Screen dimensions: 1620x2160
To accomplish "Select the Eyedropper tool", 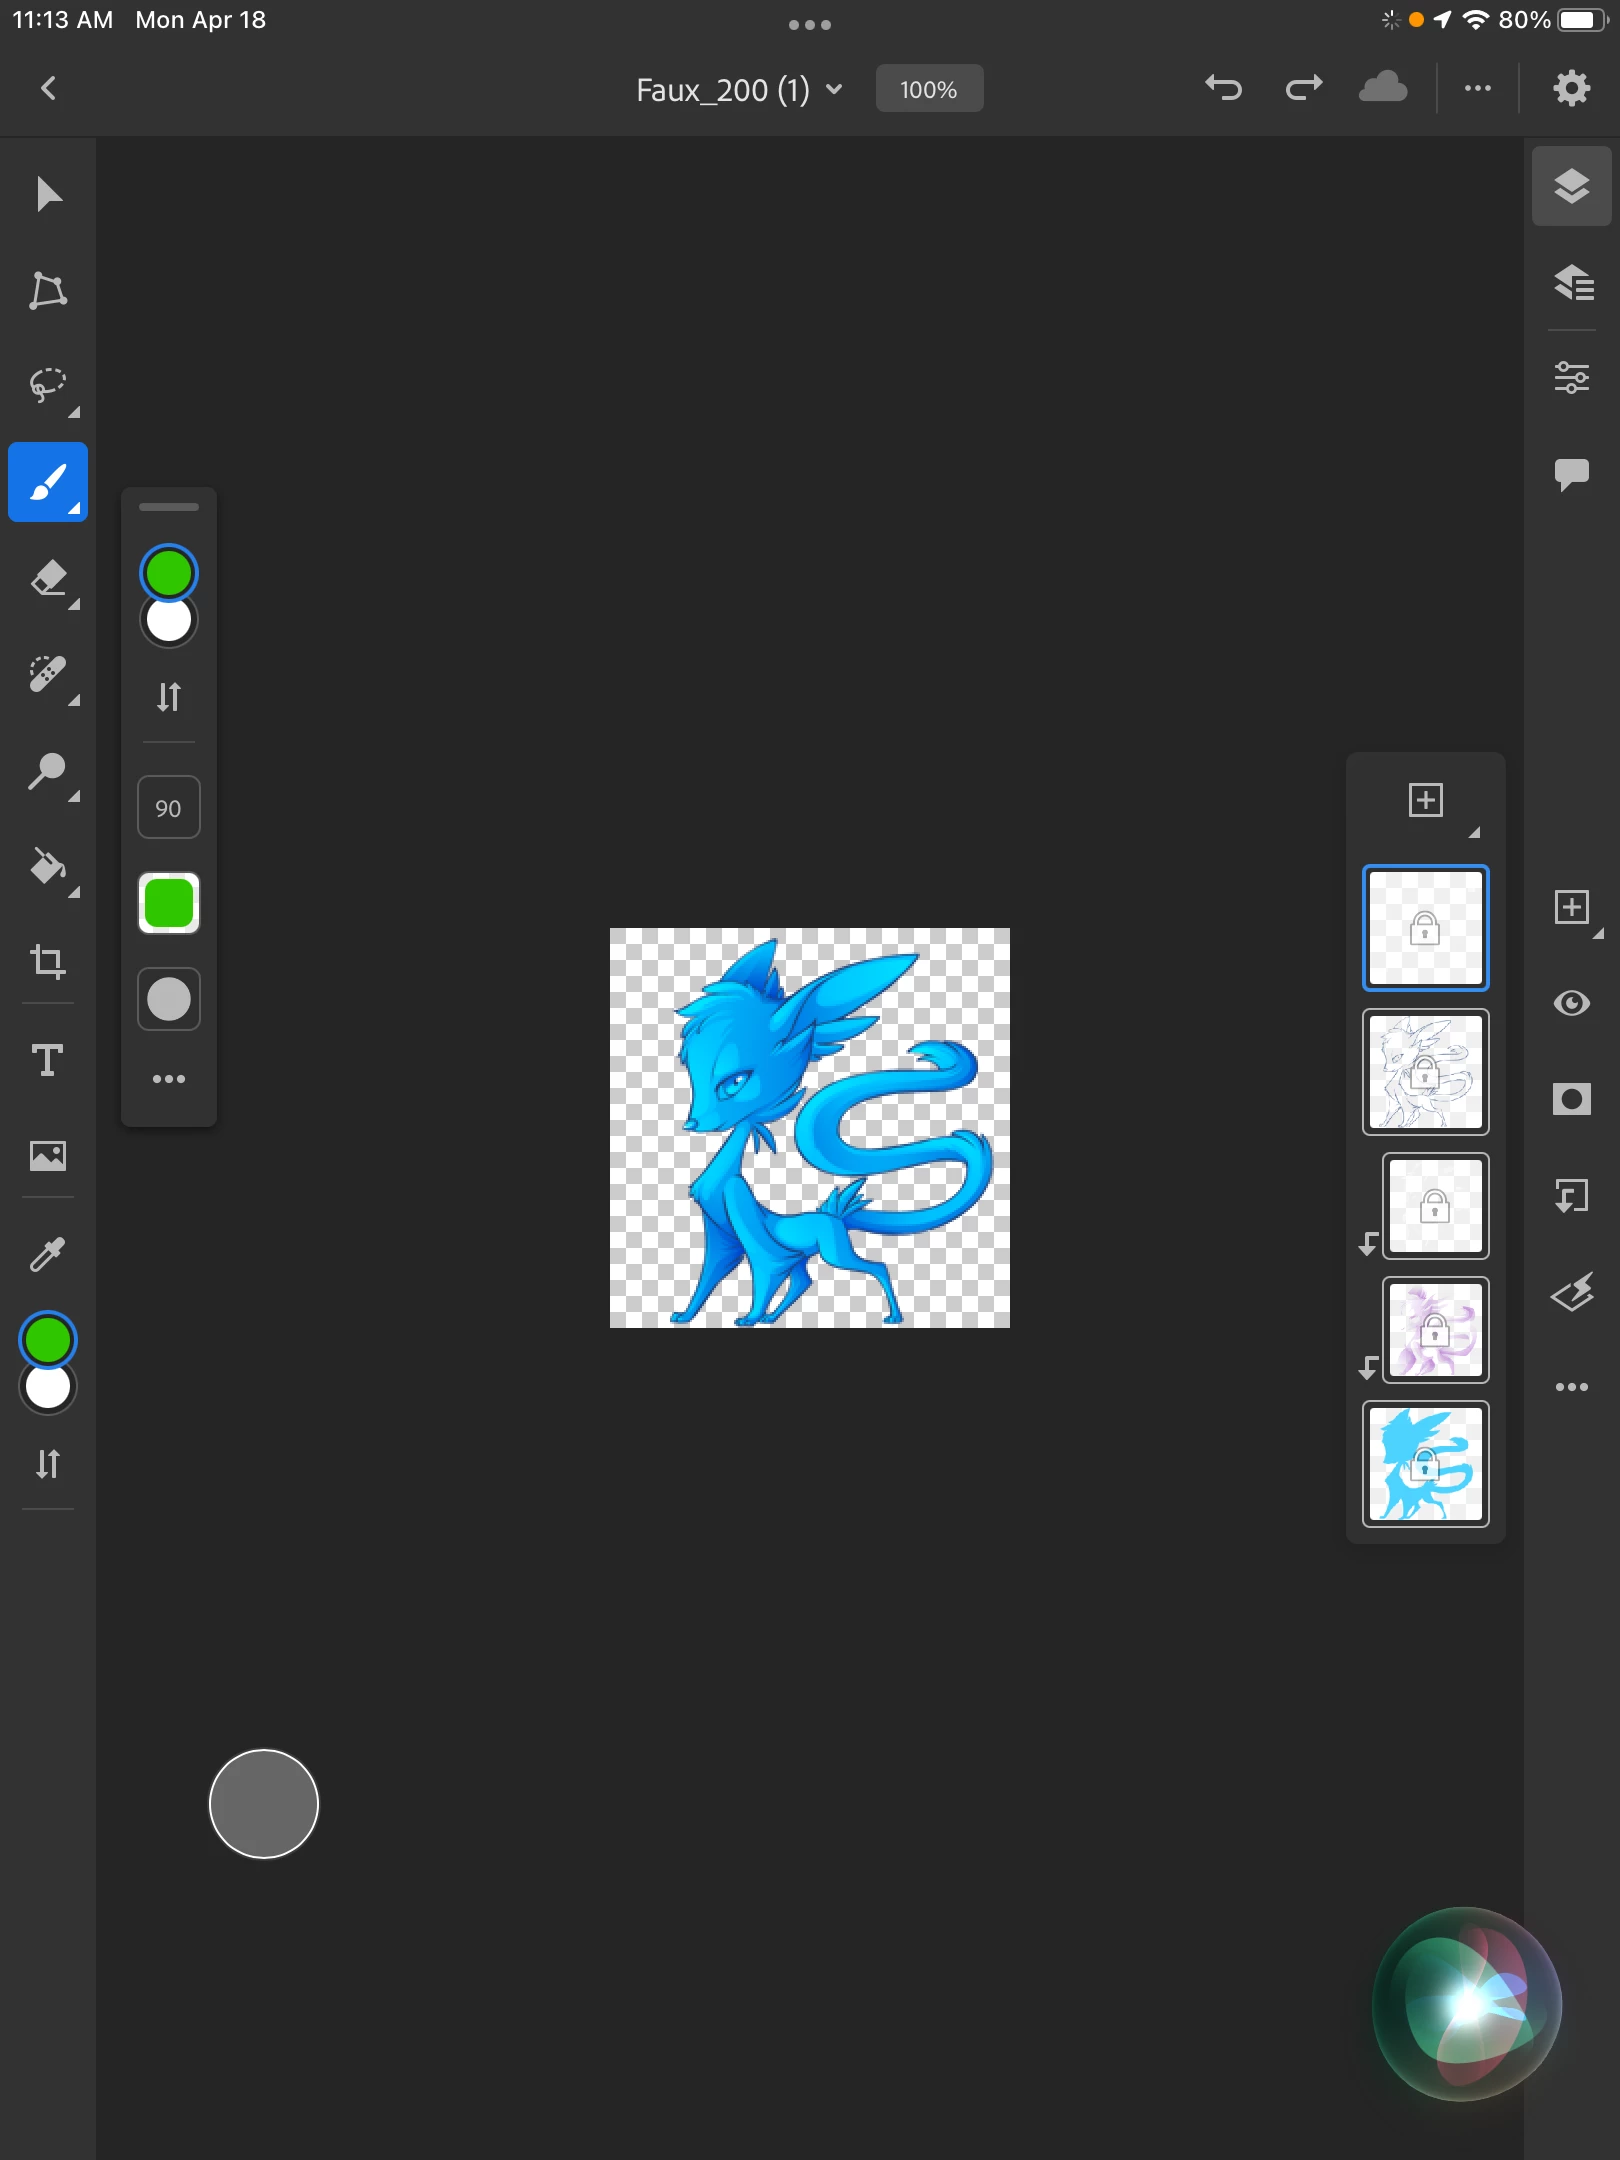I will (x=48, y=1254).
